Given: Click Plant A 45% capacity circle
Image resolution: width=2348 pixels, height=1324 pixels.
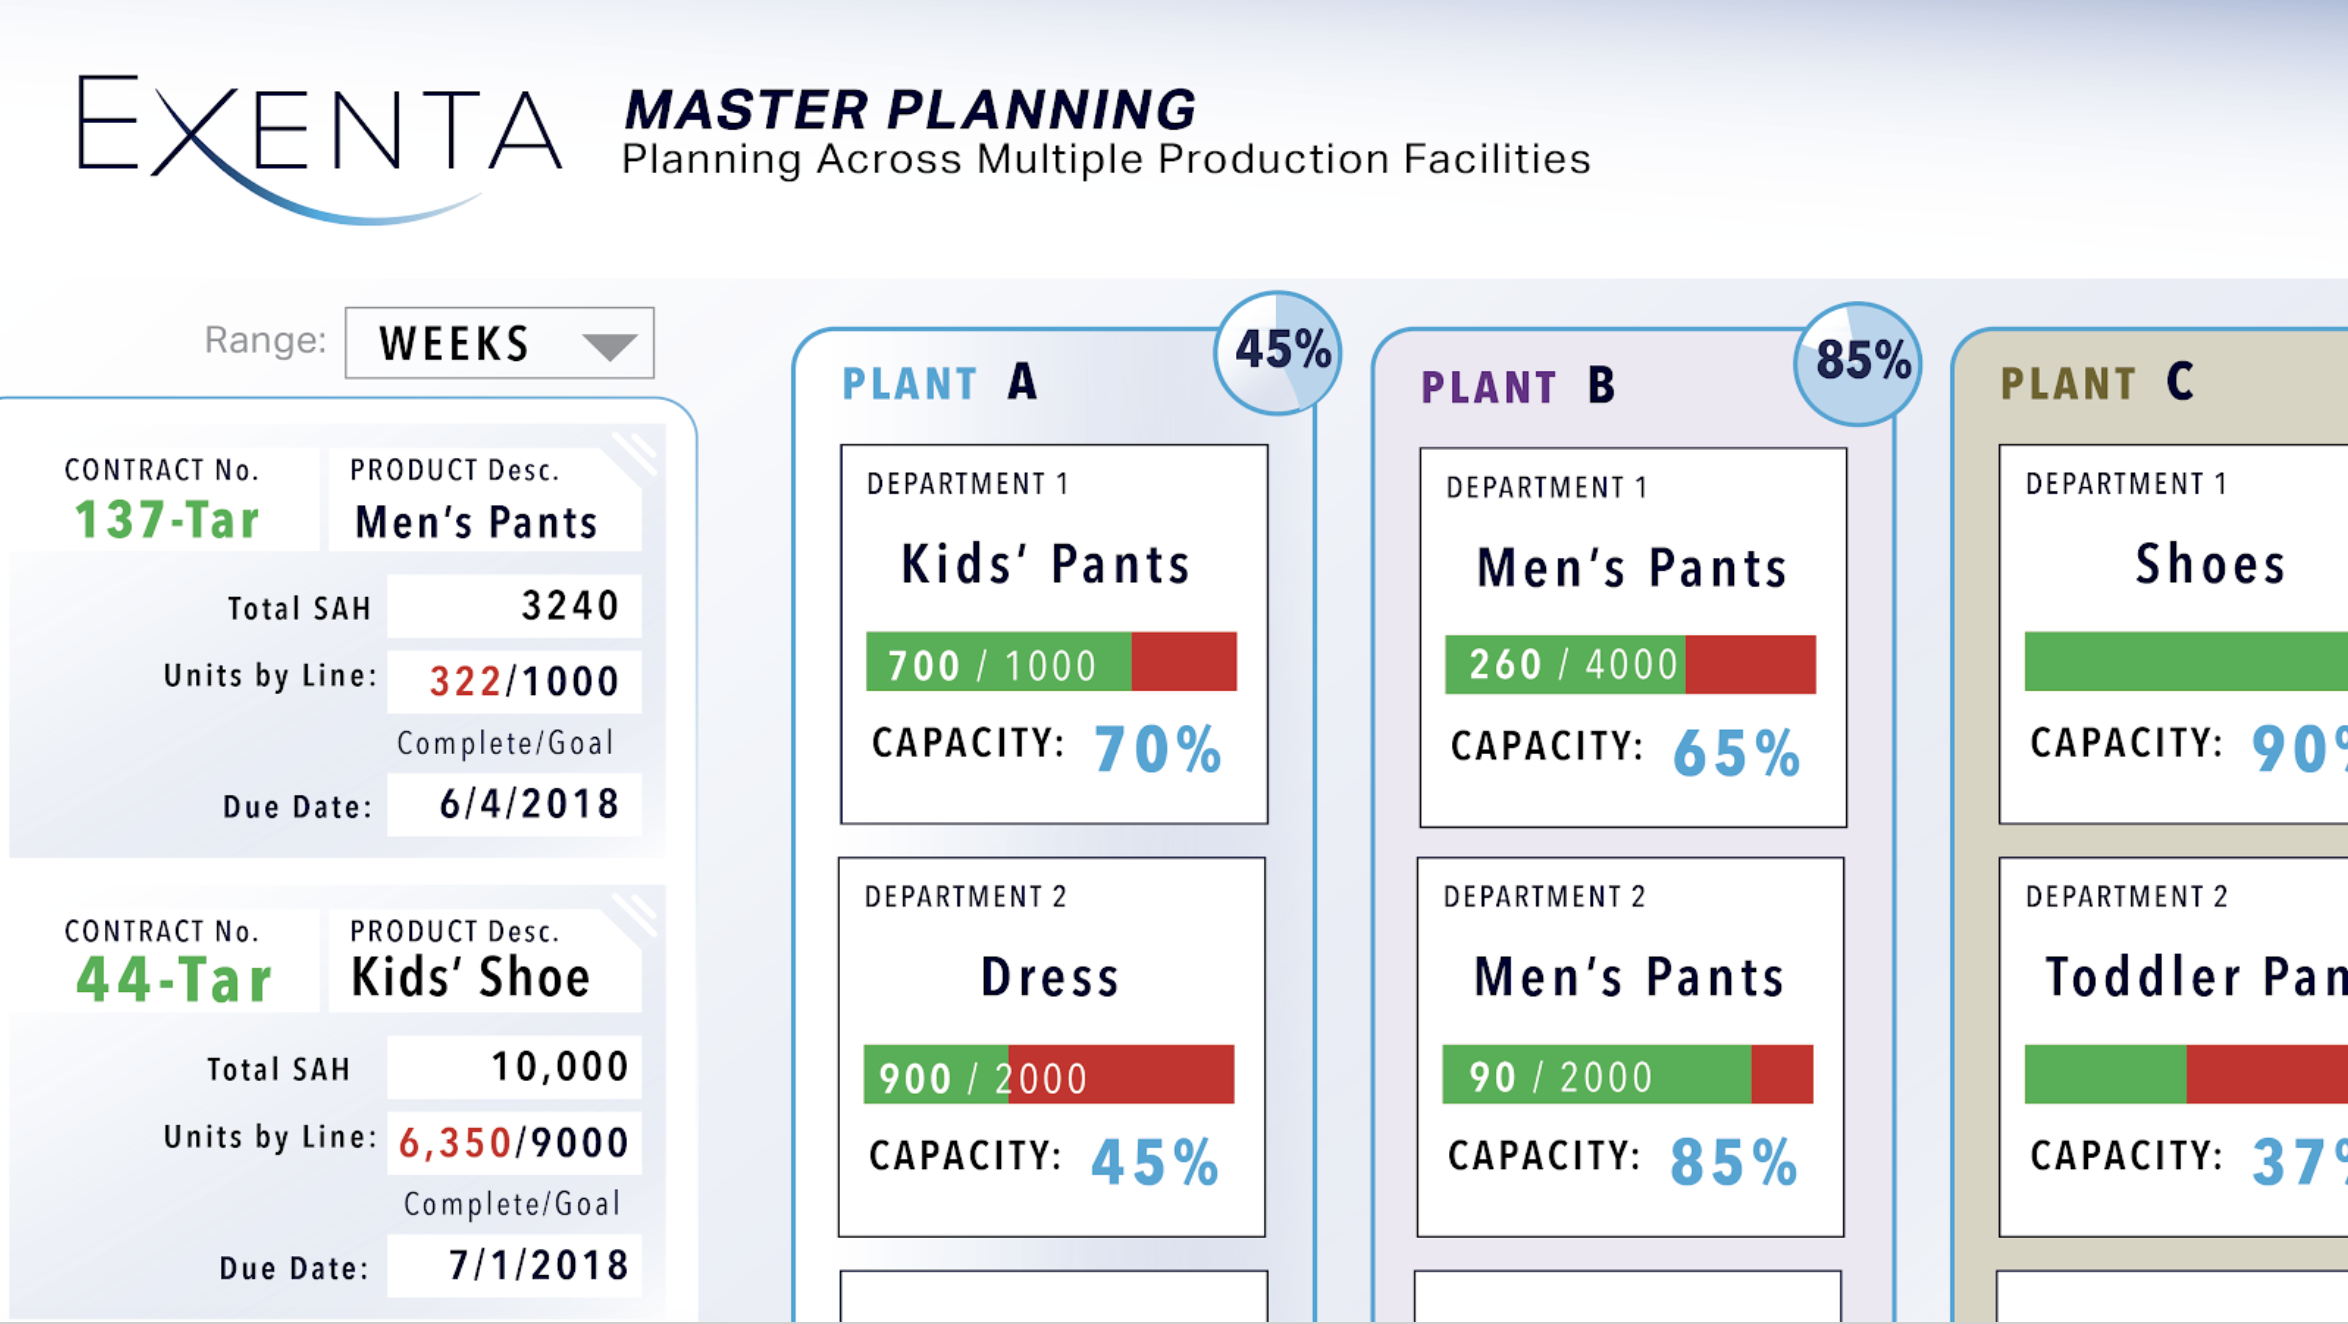Looking at the screenshot, I should point(1278,352).
